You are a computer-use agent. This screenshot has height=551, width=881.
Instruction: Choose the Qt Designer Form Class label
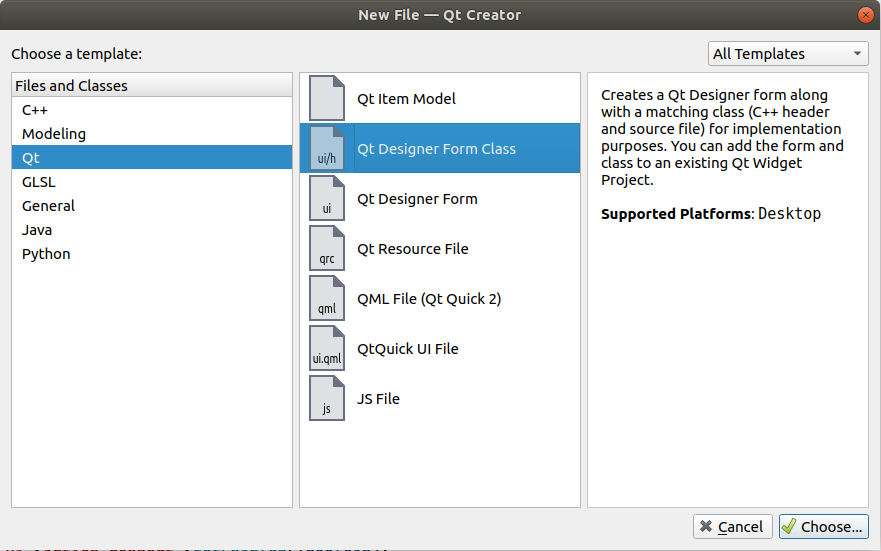point(437,149)
